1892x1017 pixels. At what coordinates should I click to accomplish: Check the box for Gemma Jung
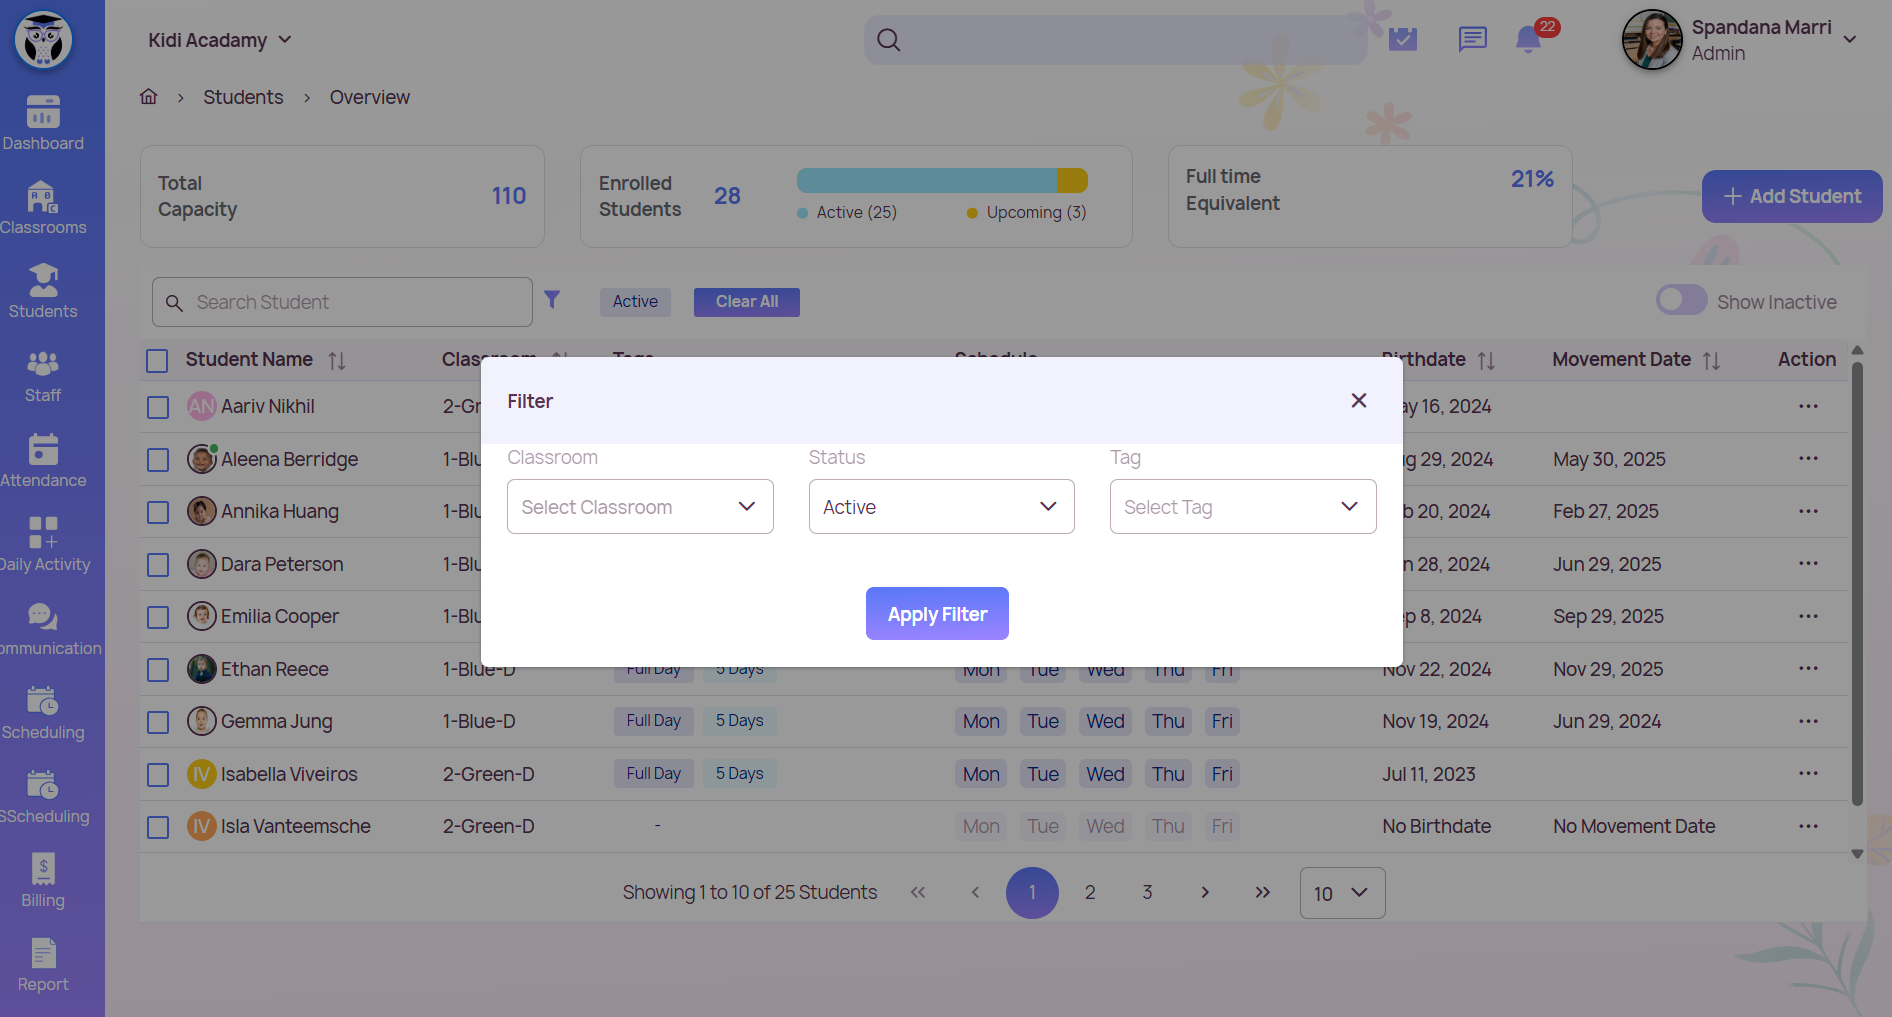158,722
